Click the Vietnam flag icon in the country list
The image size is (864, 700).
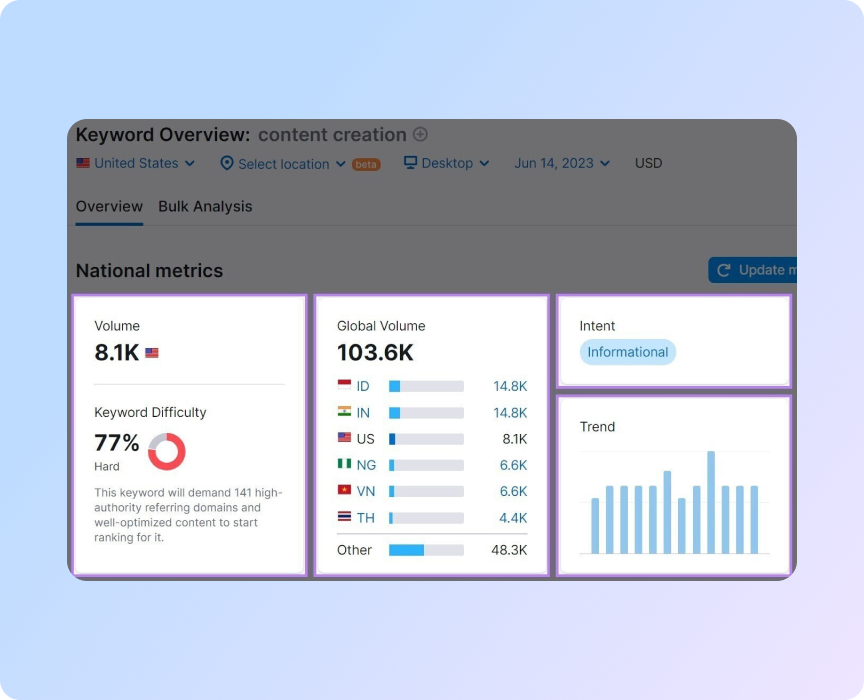[x=344, y=491]
